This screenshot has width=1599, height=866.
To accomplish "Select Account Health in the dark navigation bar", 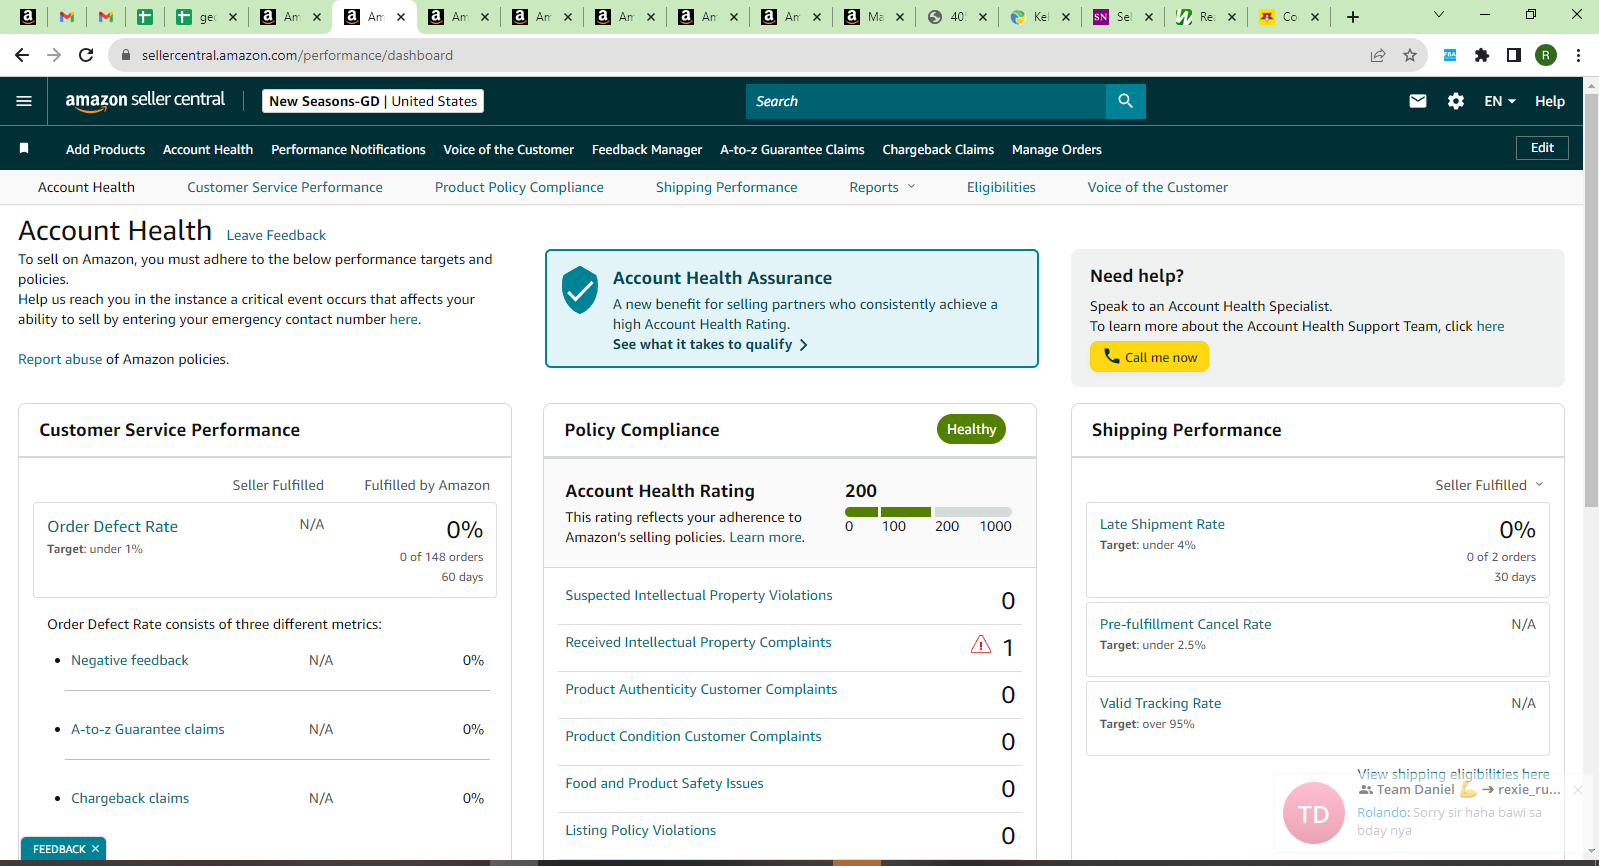I will pos(208,149).
